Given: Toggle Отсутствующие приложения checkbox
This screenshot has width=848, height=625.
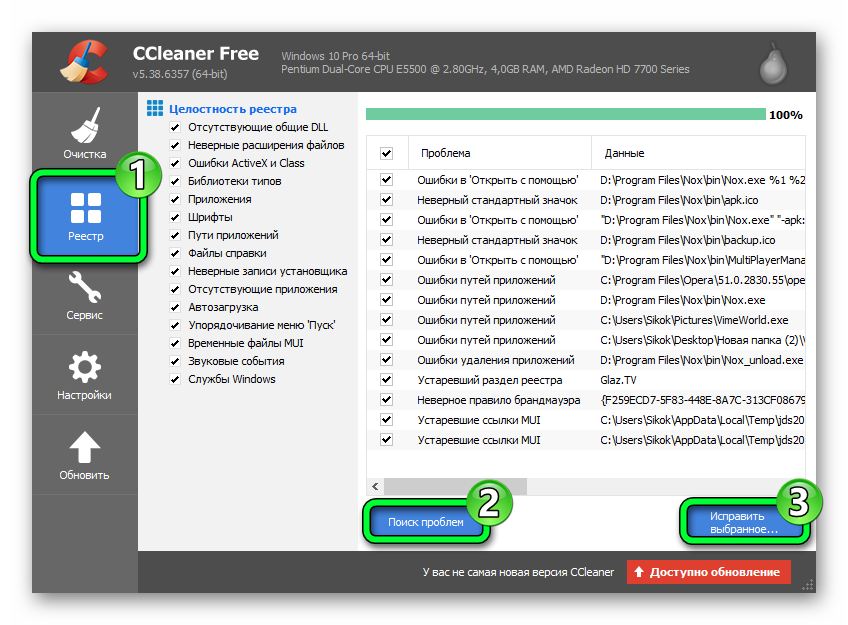Looking at the screenshot, I should (x=175, y=289).
